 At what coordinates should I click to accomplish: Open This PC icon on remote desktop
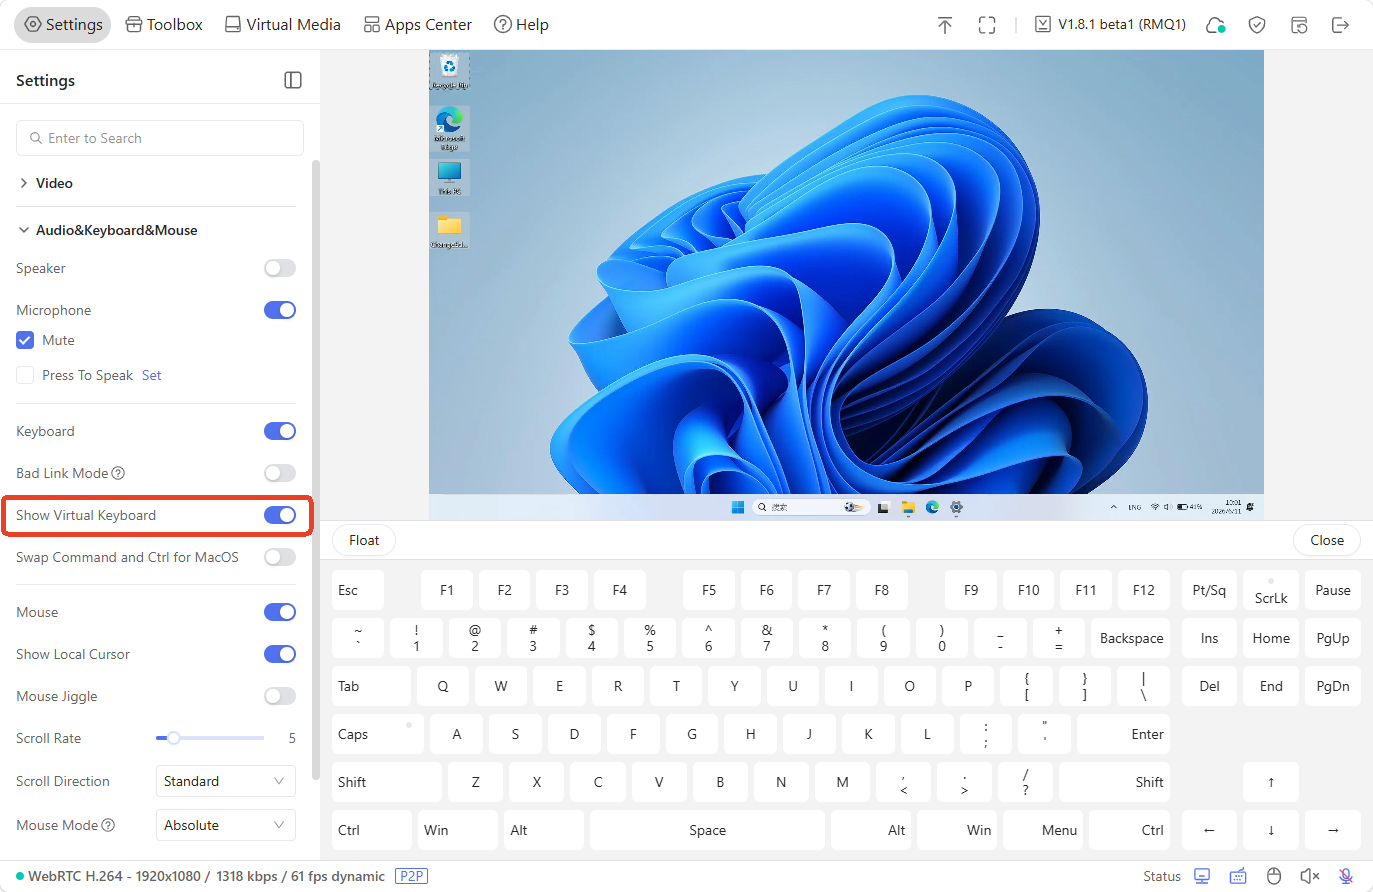coord(449,177)
